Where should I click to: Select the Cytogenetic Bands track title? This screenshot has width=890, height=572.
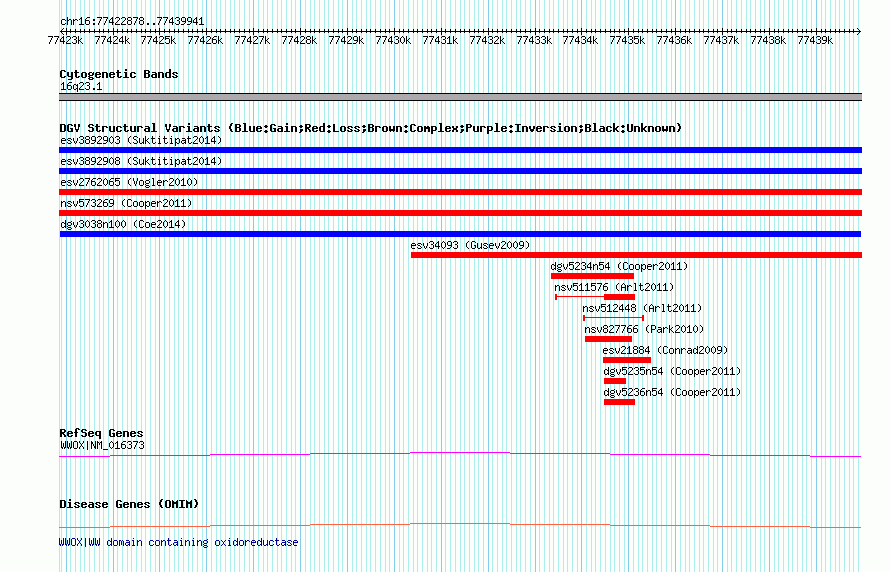[119, 74]
